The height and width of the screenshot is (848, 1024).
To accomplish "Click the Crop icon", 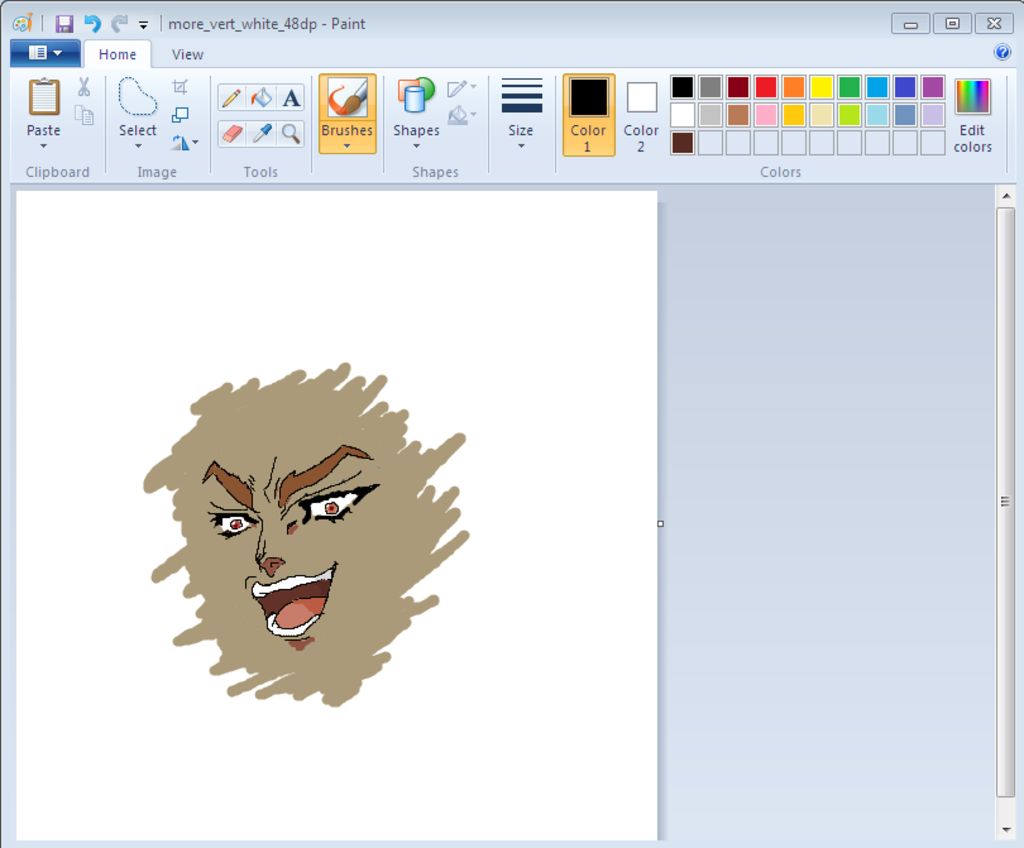I will click(180, 88).
